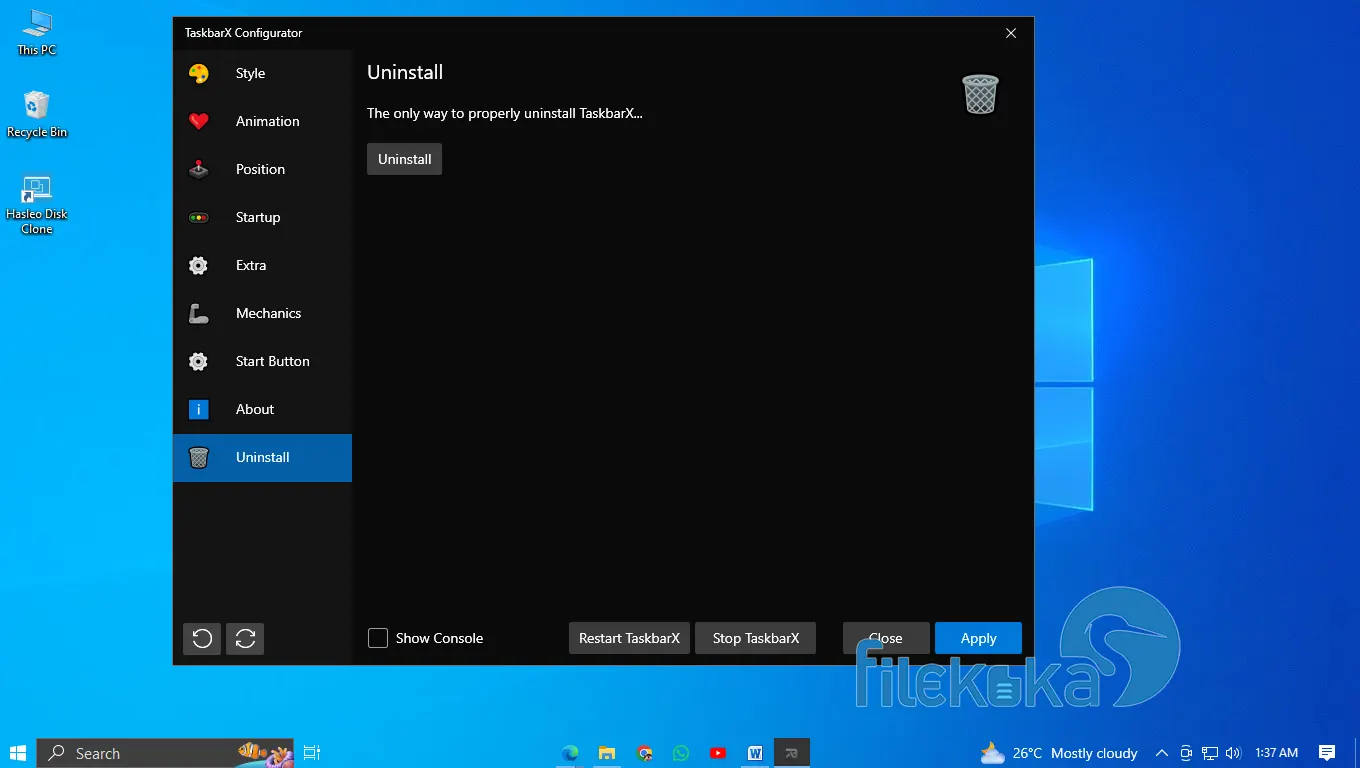This screenshot has width=1360, height=768.
Task: Close the TaskbarX Configurator window with the title bar X
Action: point(1011,33)
